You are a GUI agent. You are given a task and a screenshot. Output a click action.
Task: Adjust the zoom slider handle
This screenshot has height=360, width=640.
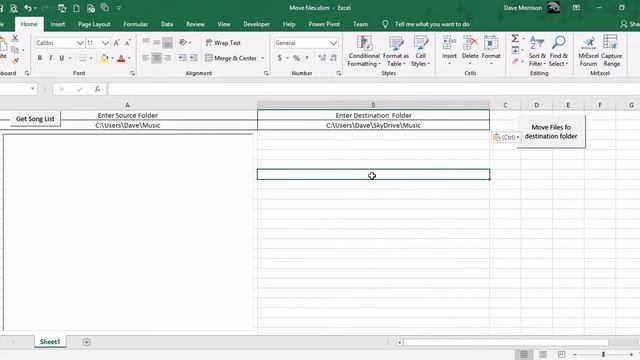tap(603, 354)
